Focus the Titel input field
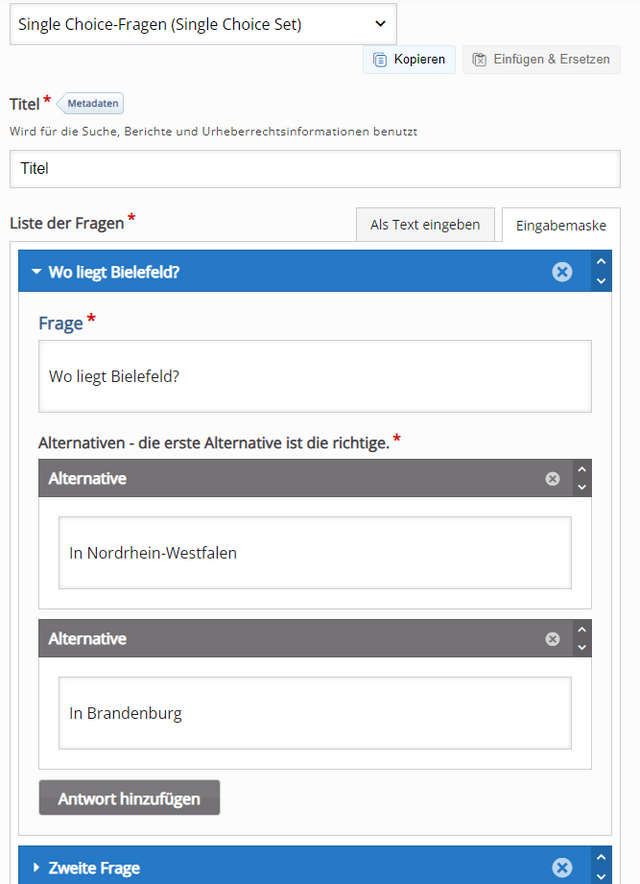Screen dimensions: 640x884 tap(315, 169)
